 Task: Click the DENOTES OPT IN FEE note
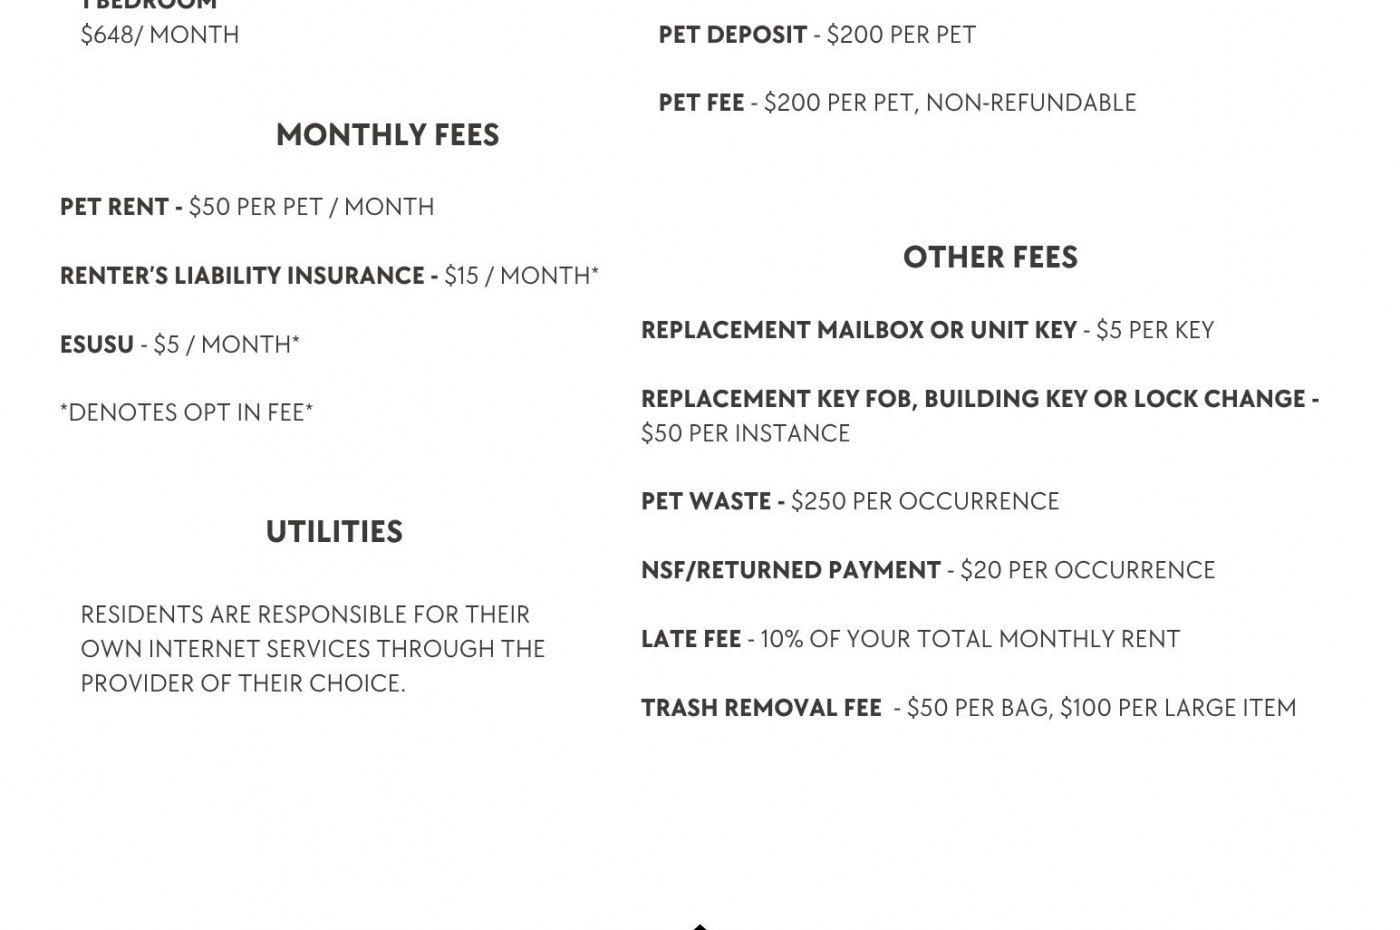click(186, 413)
